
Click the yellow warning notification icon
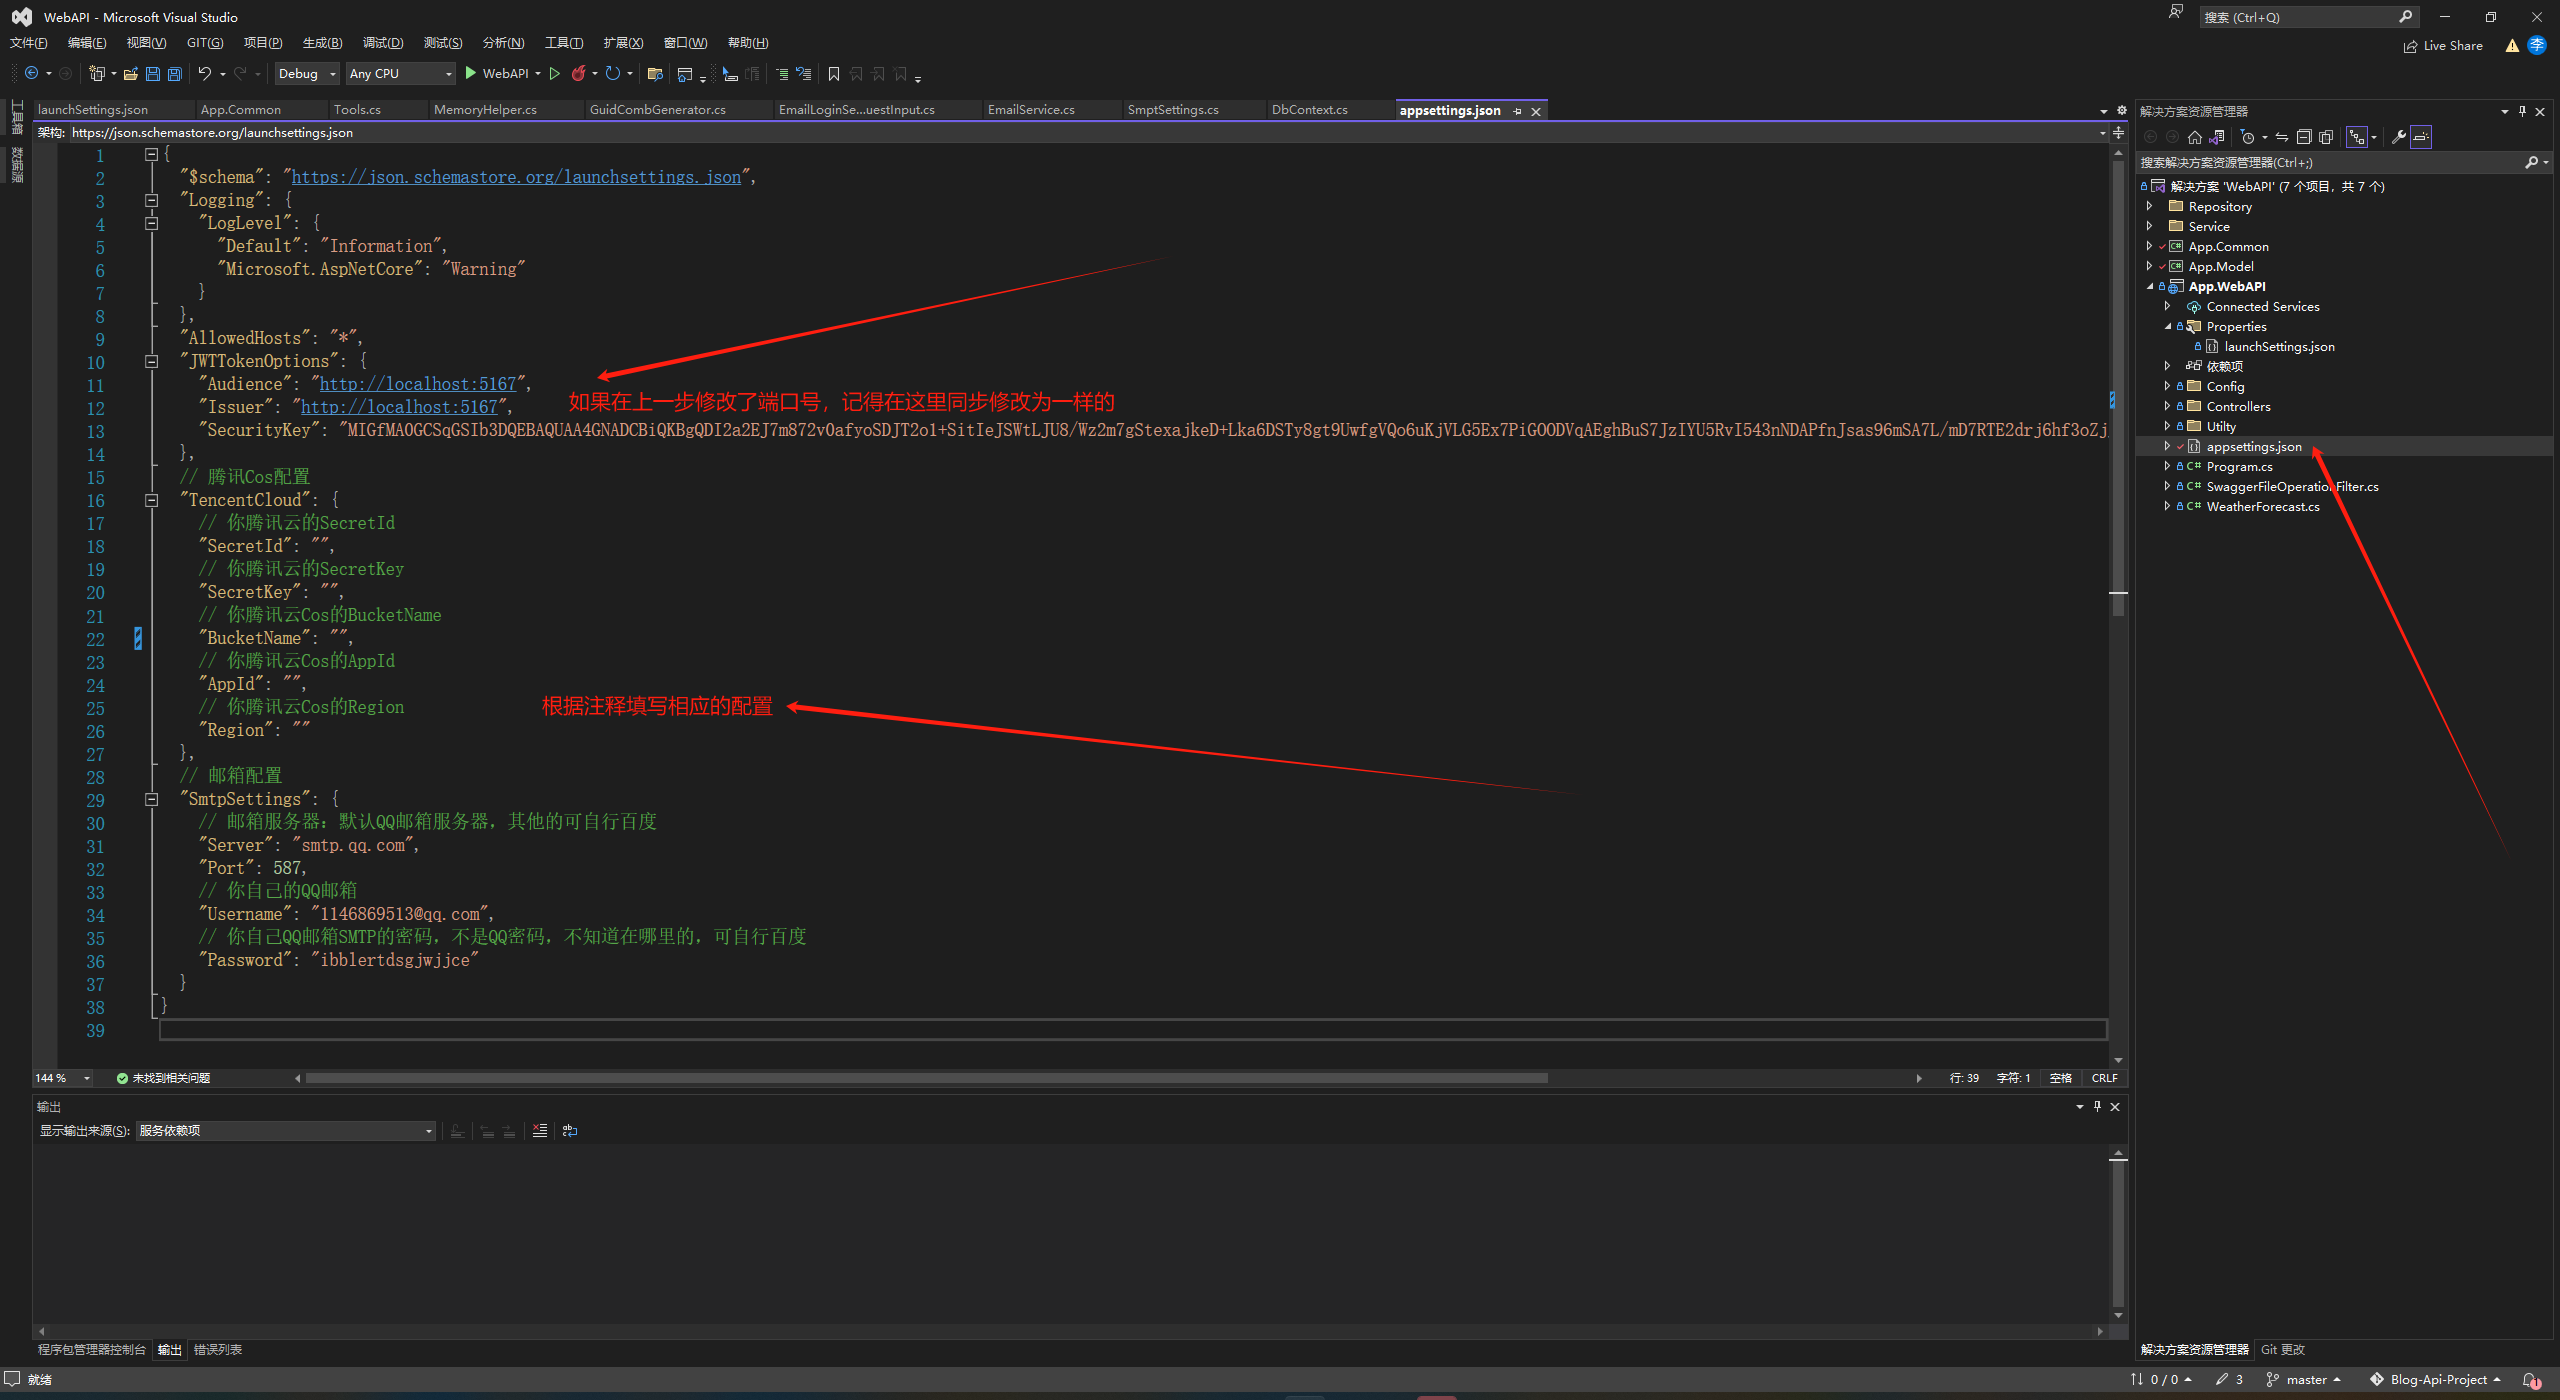(2511, 45)
